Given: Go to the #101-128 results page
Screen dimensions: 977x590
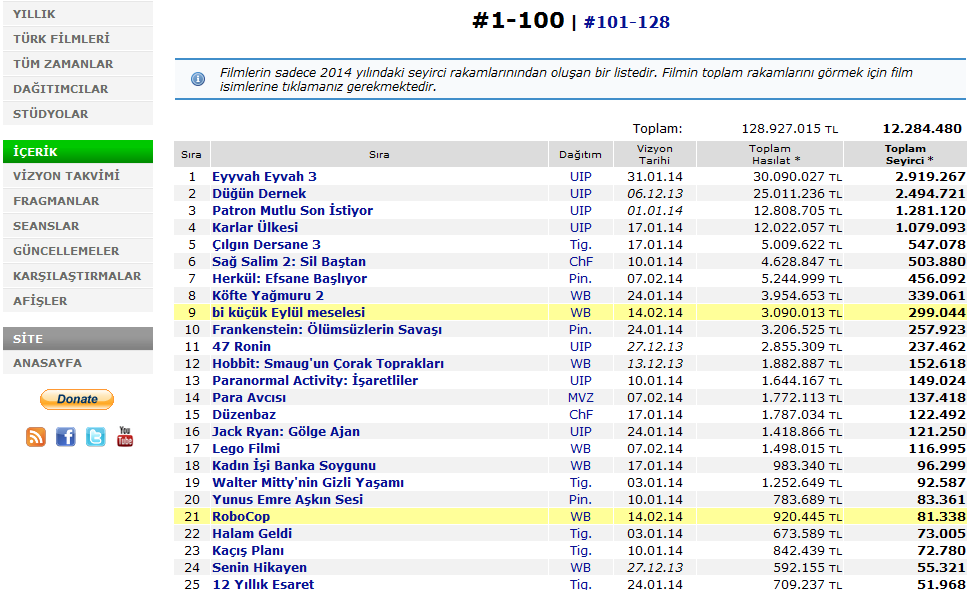Looking at the screenshot, I should tap(626, 22).
